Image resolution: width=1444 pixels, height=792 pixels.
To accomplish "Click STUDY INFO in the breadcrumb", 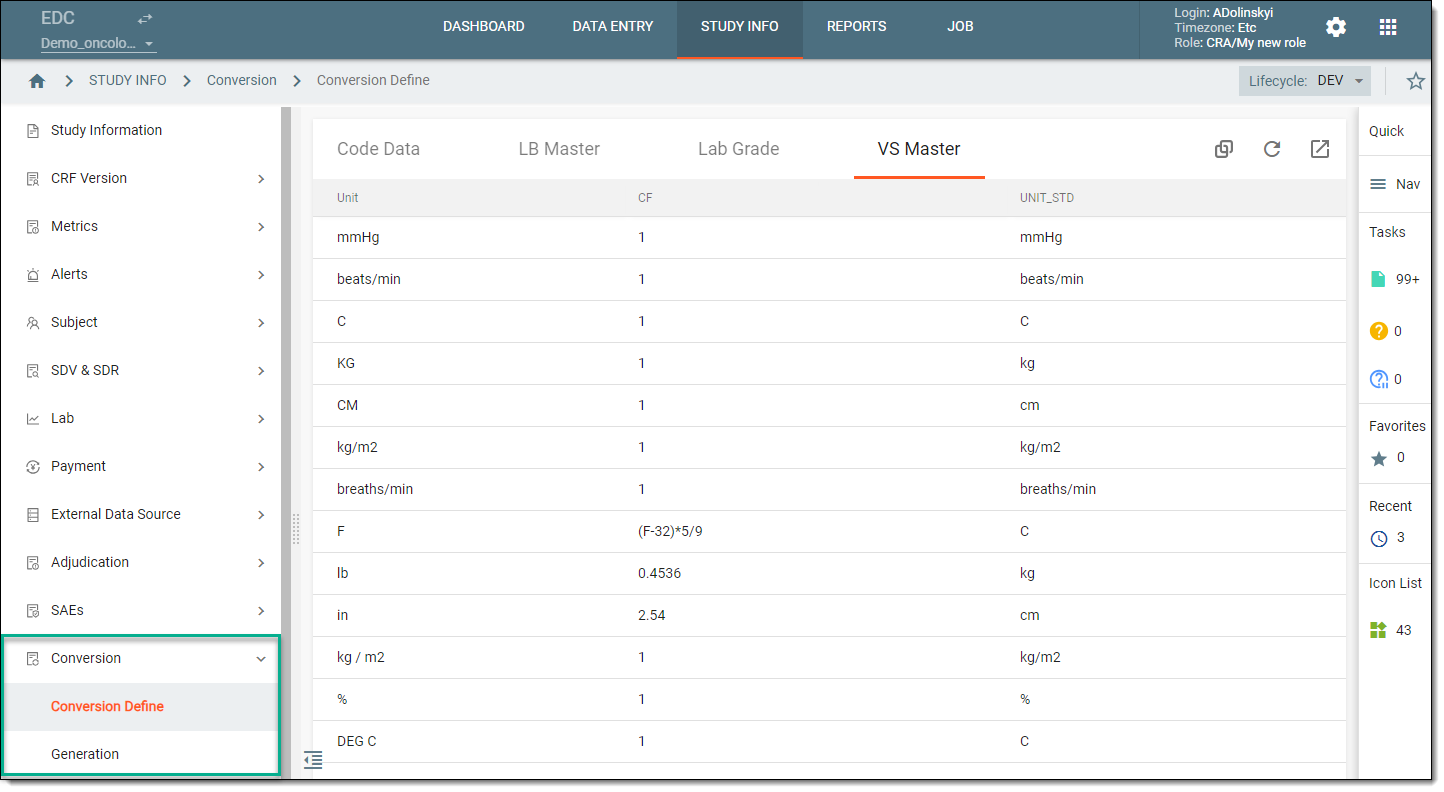I will (x=128, y=81).
